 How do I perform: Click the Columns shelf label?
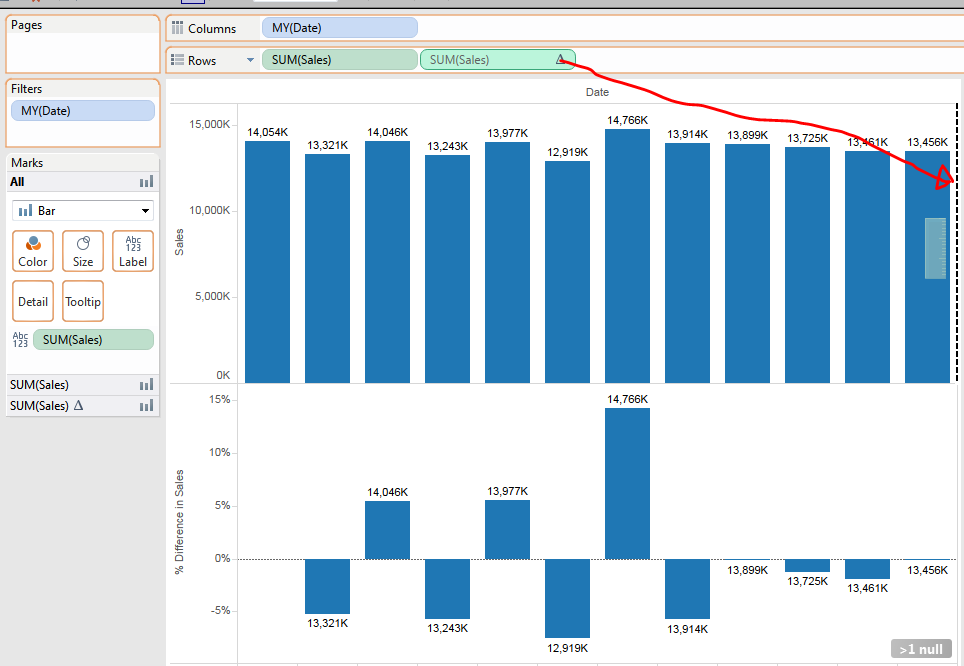point(211,28)
